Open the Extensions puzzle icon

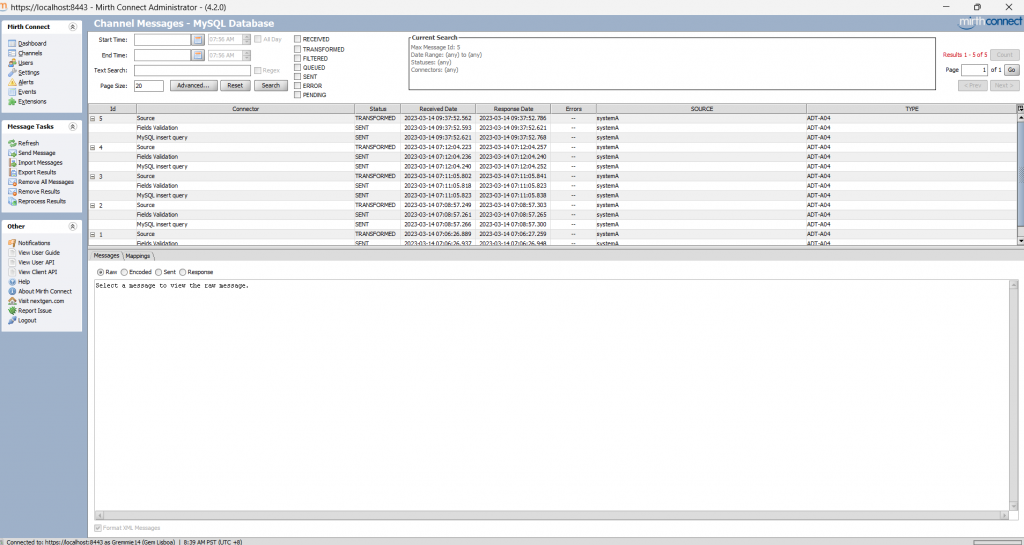pyautogui.click(x=12, y=102)
